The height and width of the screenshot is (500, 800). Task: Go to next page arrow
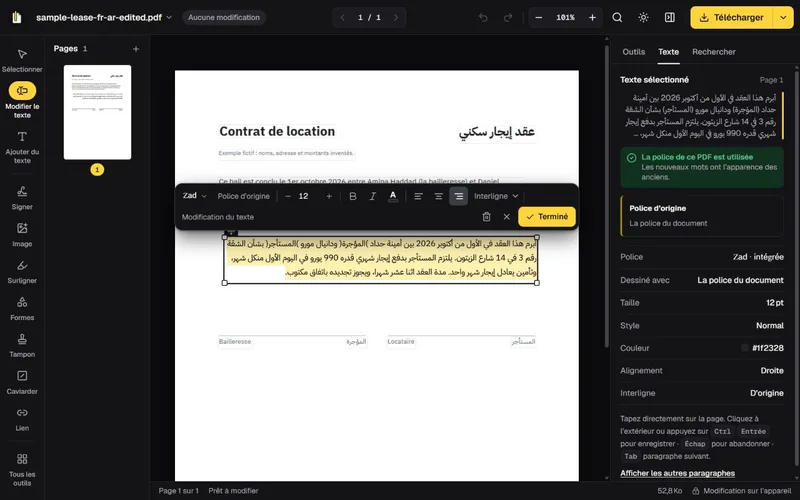point(396,17)
